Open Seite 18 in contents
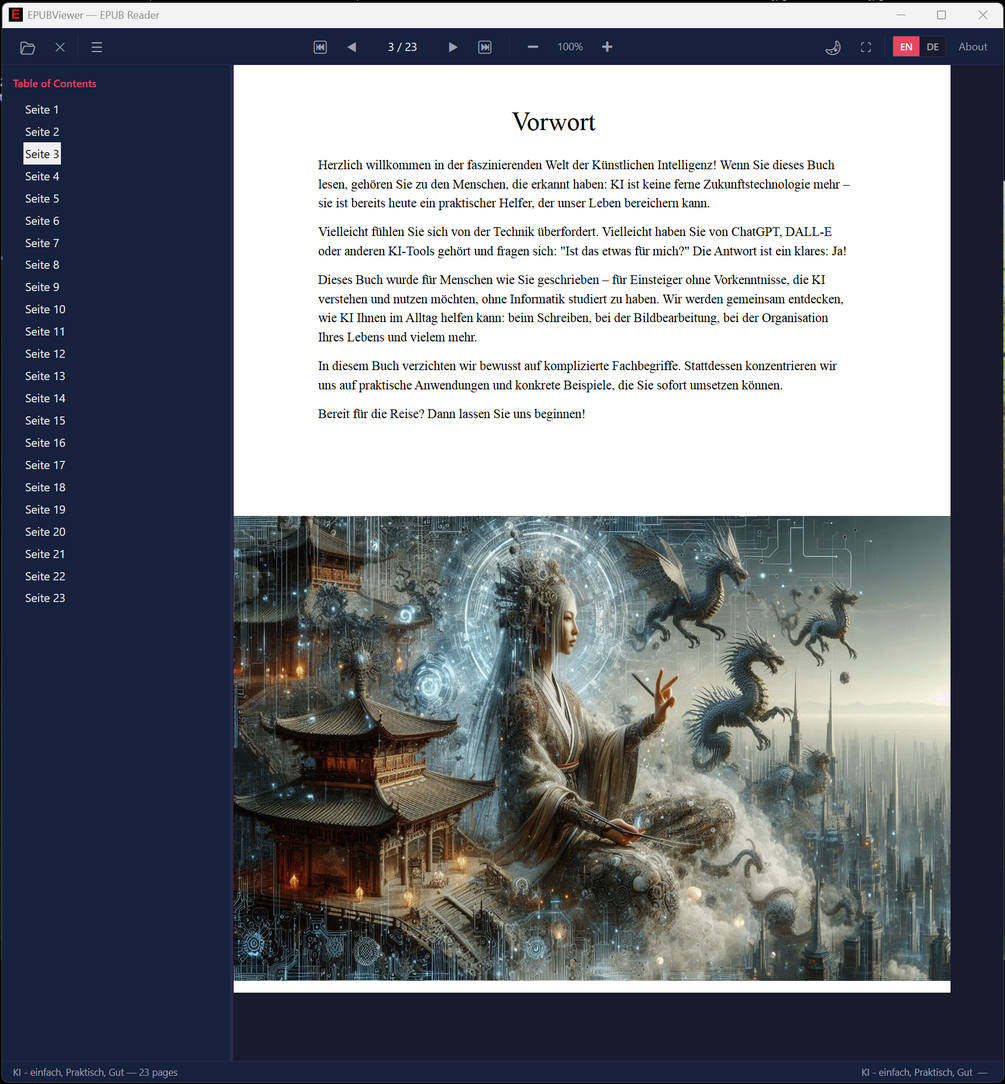 pyautogui.click(x=45, y=487)
